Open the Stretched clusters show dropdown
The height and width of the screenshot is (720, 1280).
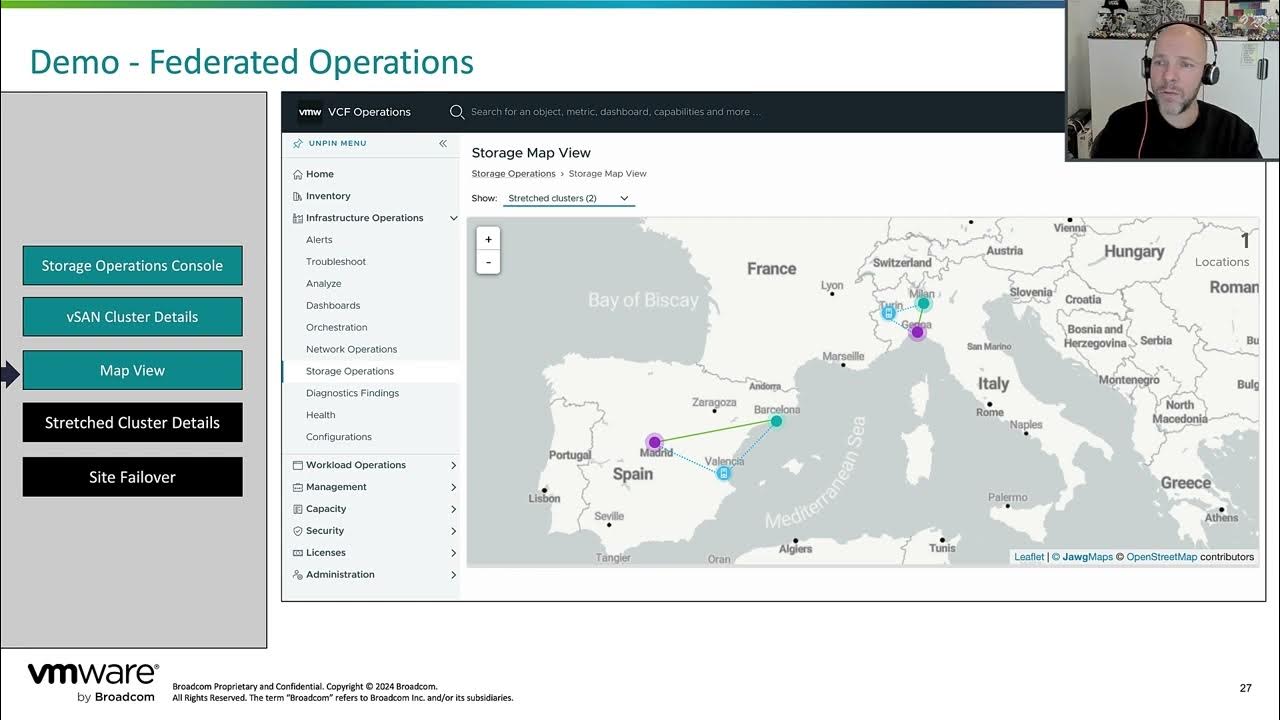pos(568,198)
